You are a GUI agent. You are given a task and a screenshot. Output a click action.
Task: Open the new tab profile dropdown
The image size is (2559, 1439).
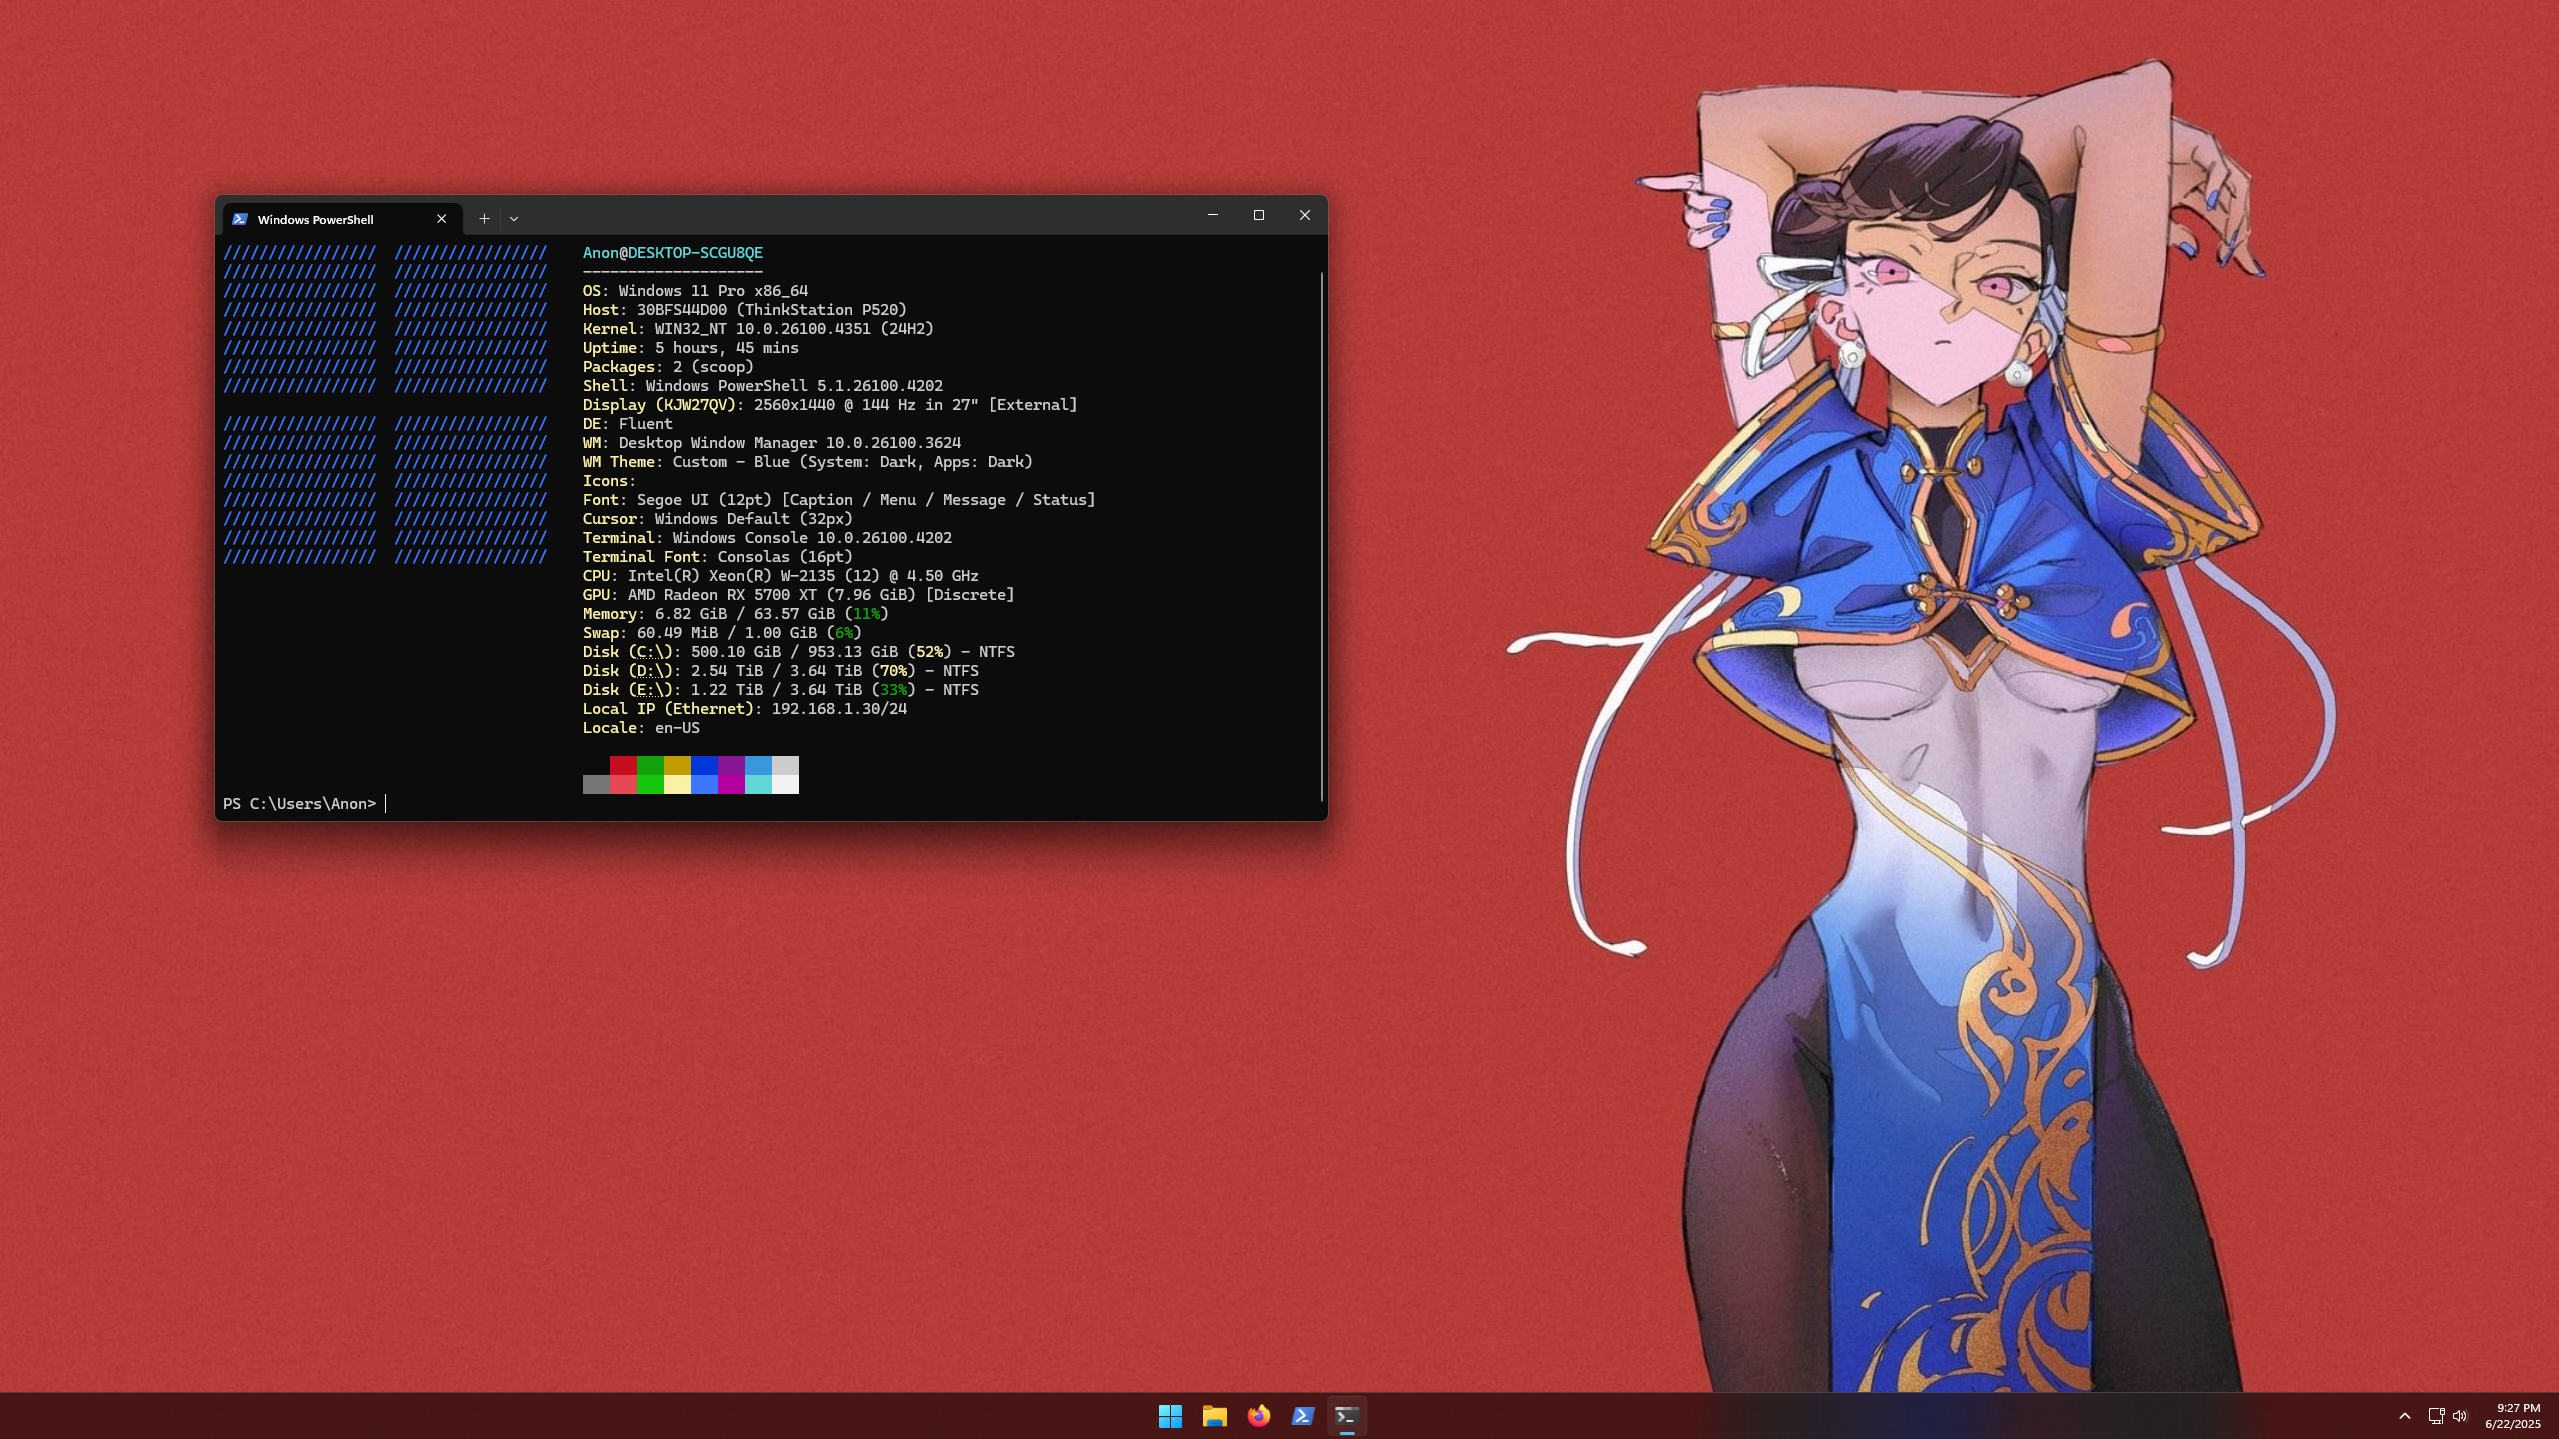(514, 218)
